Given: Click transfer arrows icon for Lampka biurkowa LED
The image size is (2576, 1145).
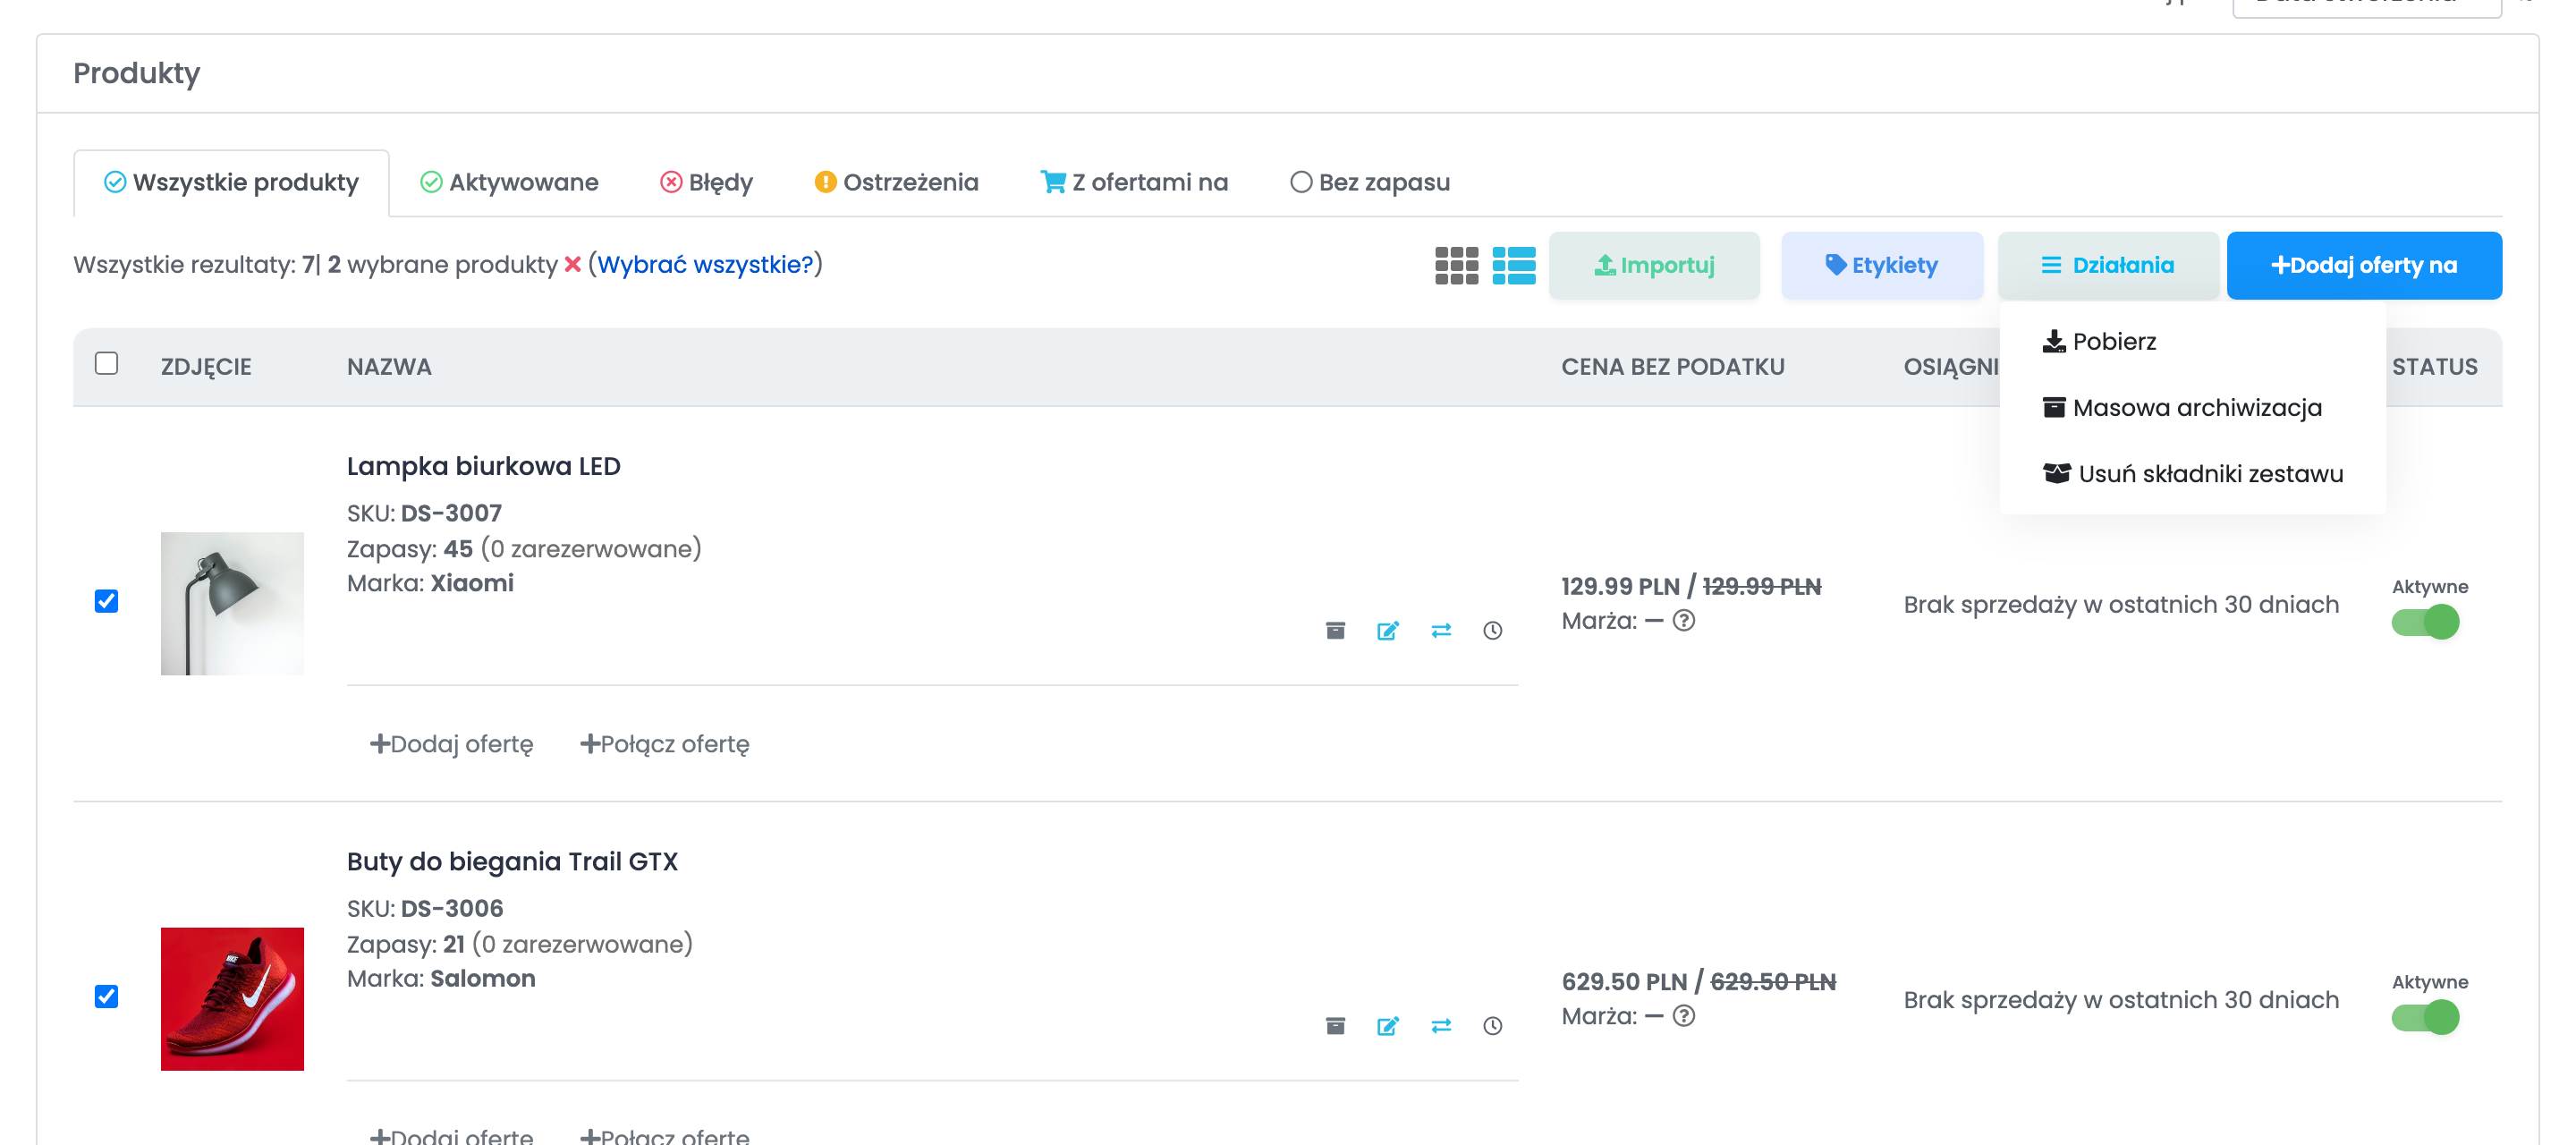Looking at the screenshot, I should 1441,630.
